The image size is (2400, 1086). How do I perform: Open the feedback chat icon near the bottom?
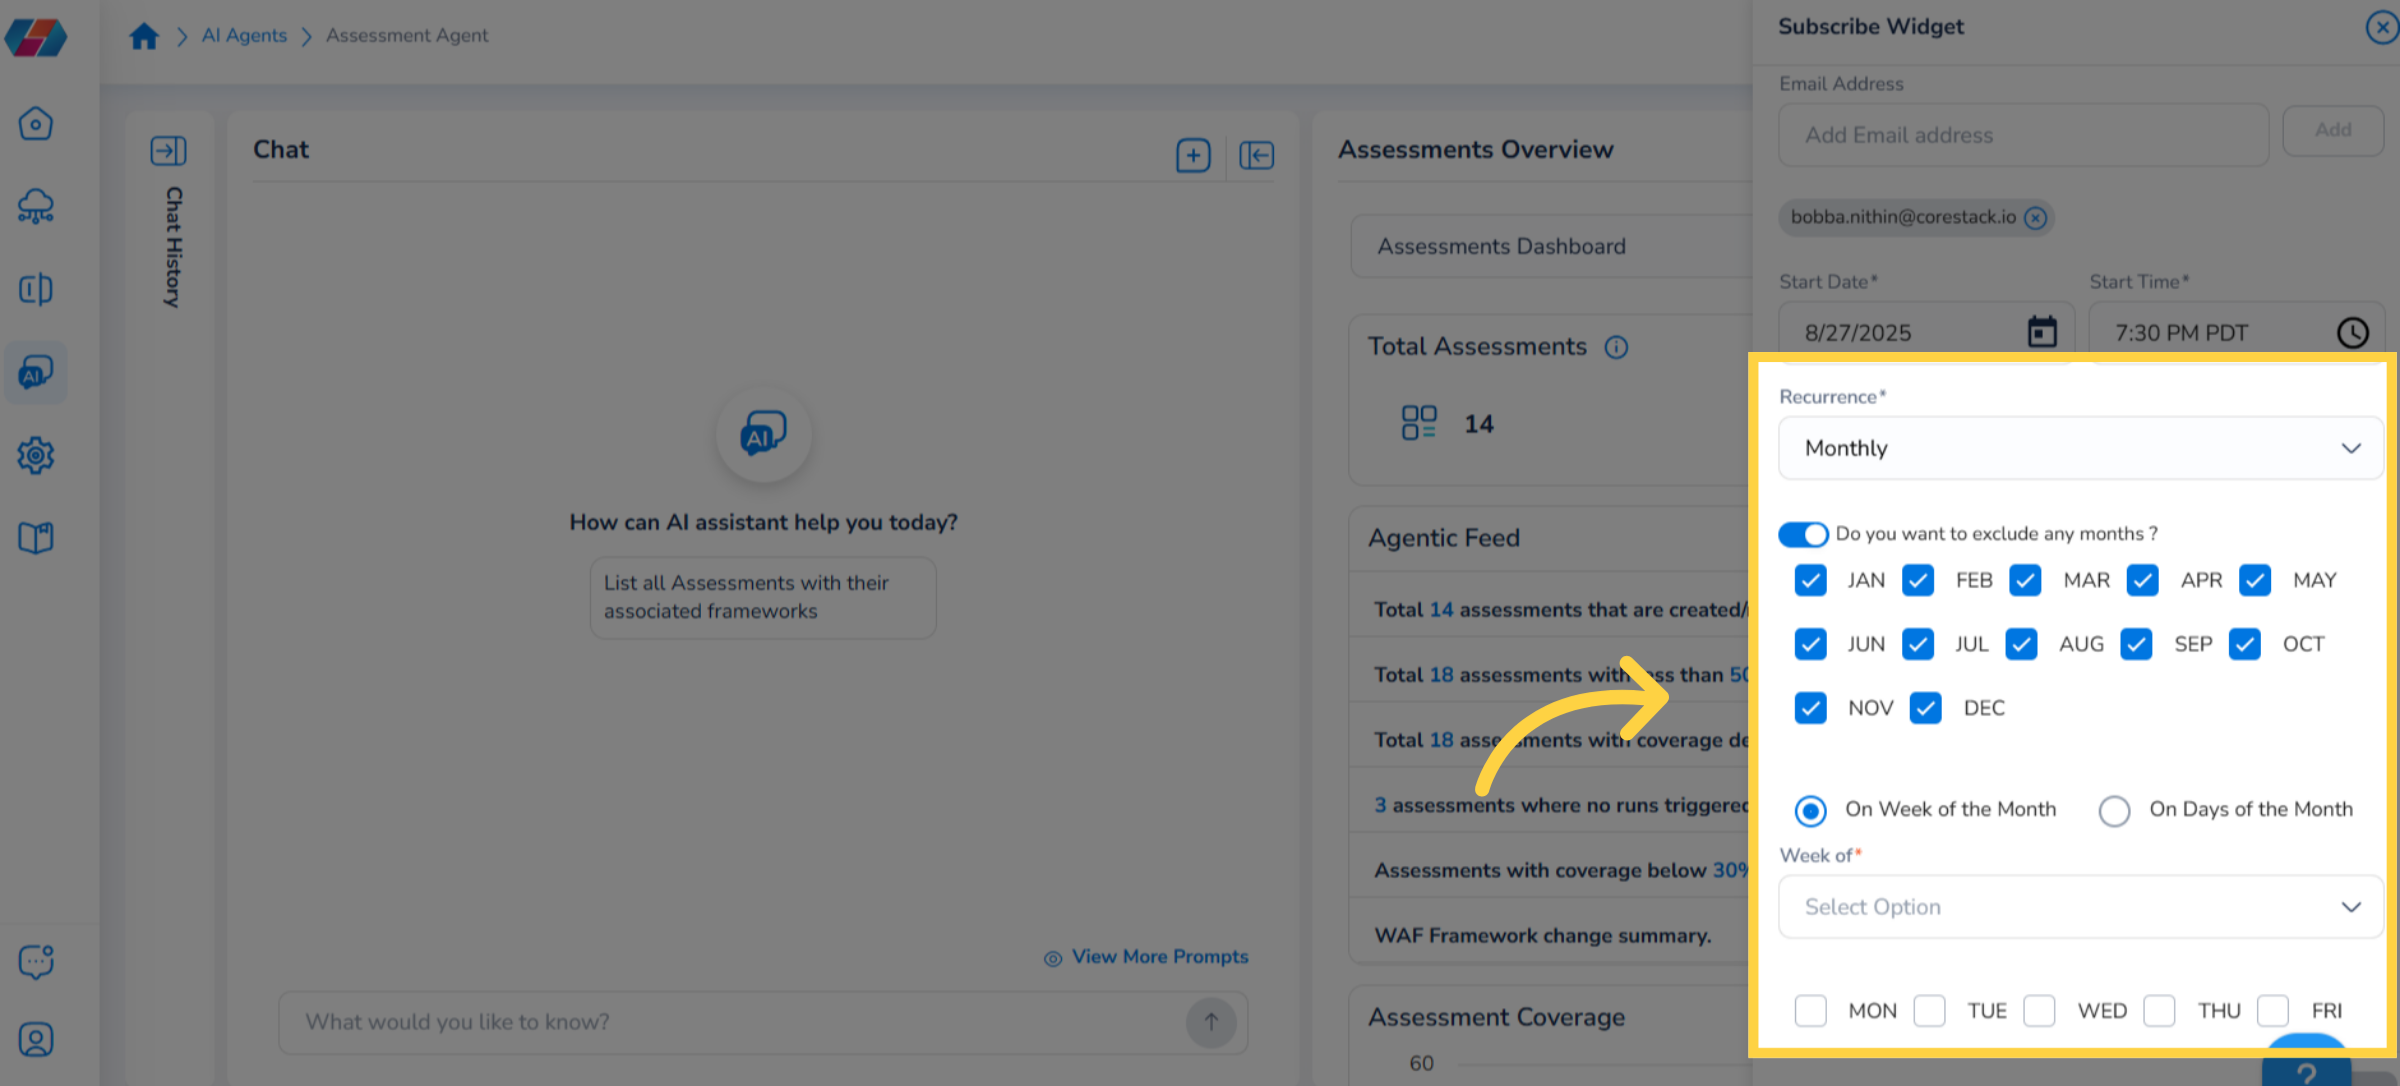click(35, 961)
